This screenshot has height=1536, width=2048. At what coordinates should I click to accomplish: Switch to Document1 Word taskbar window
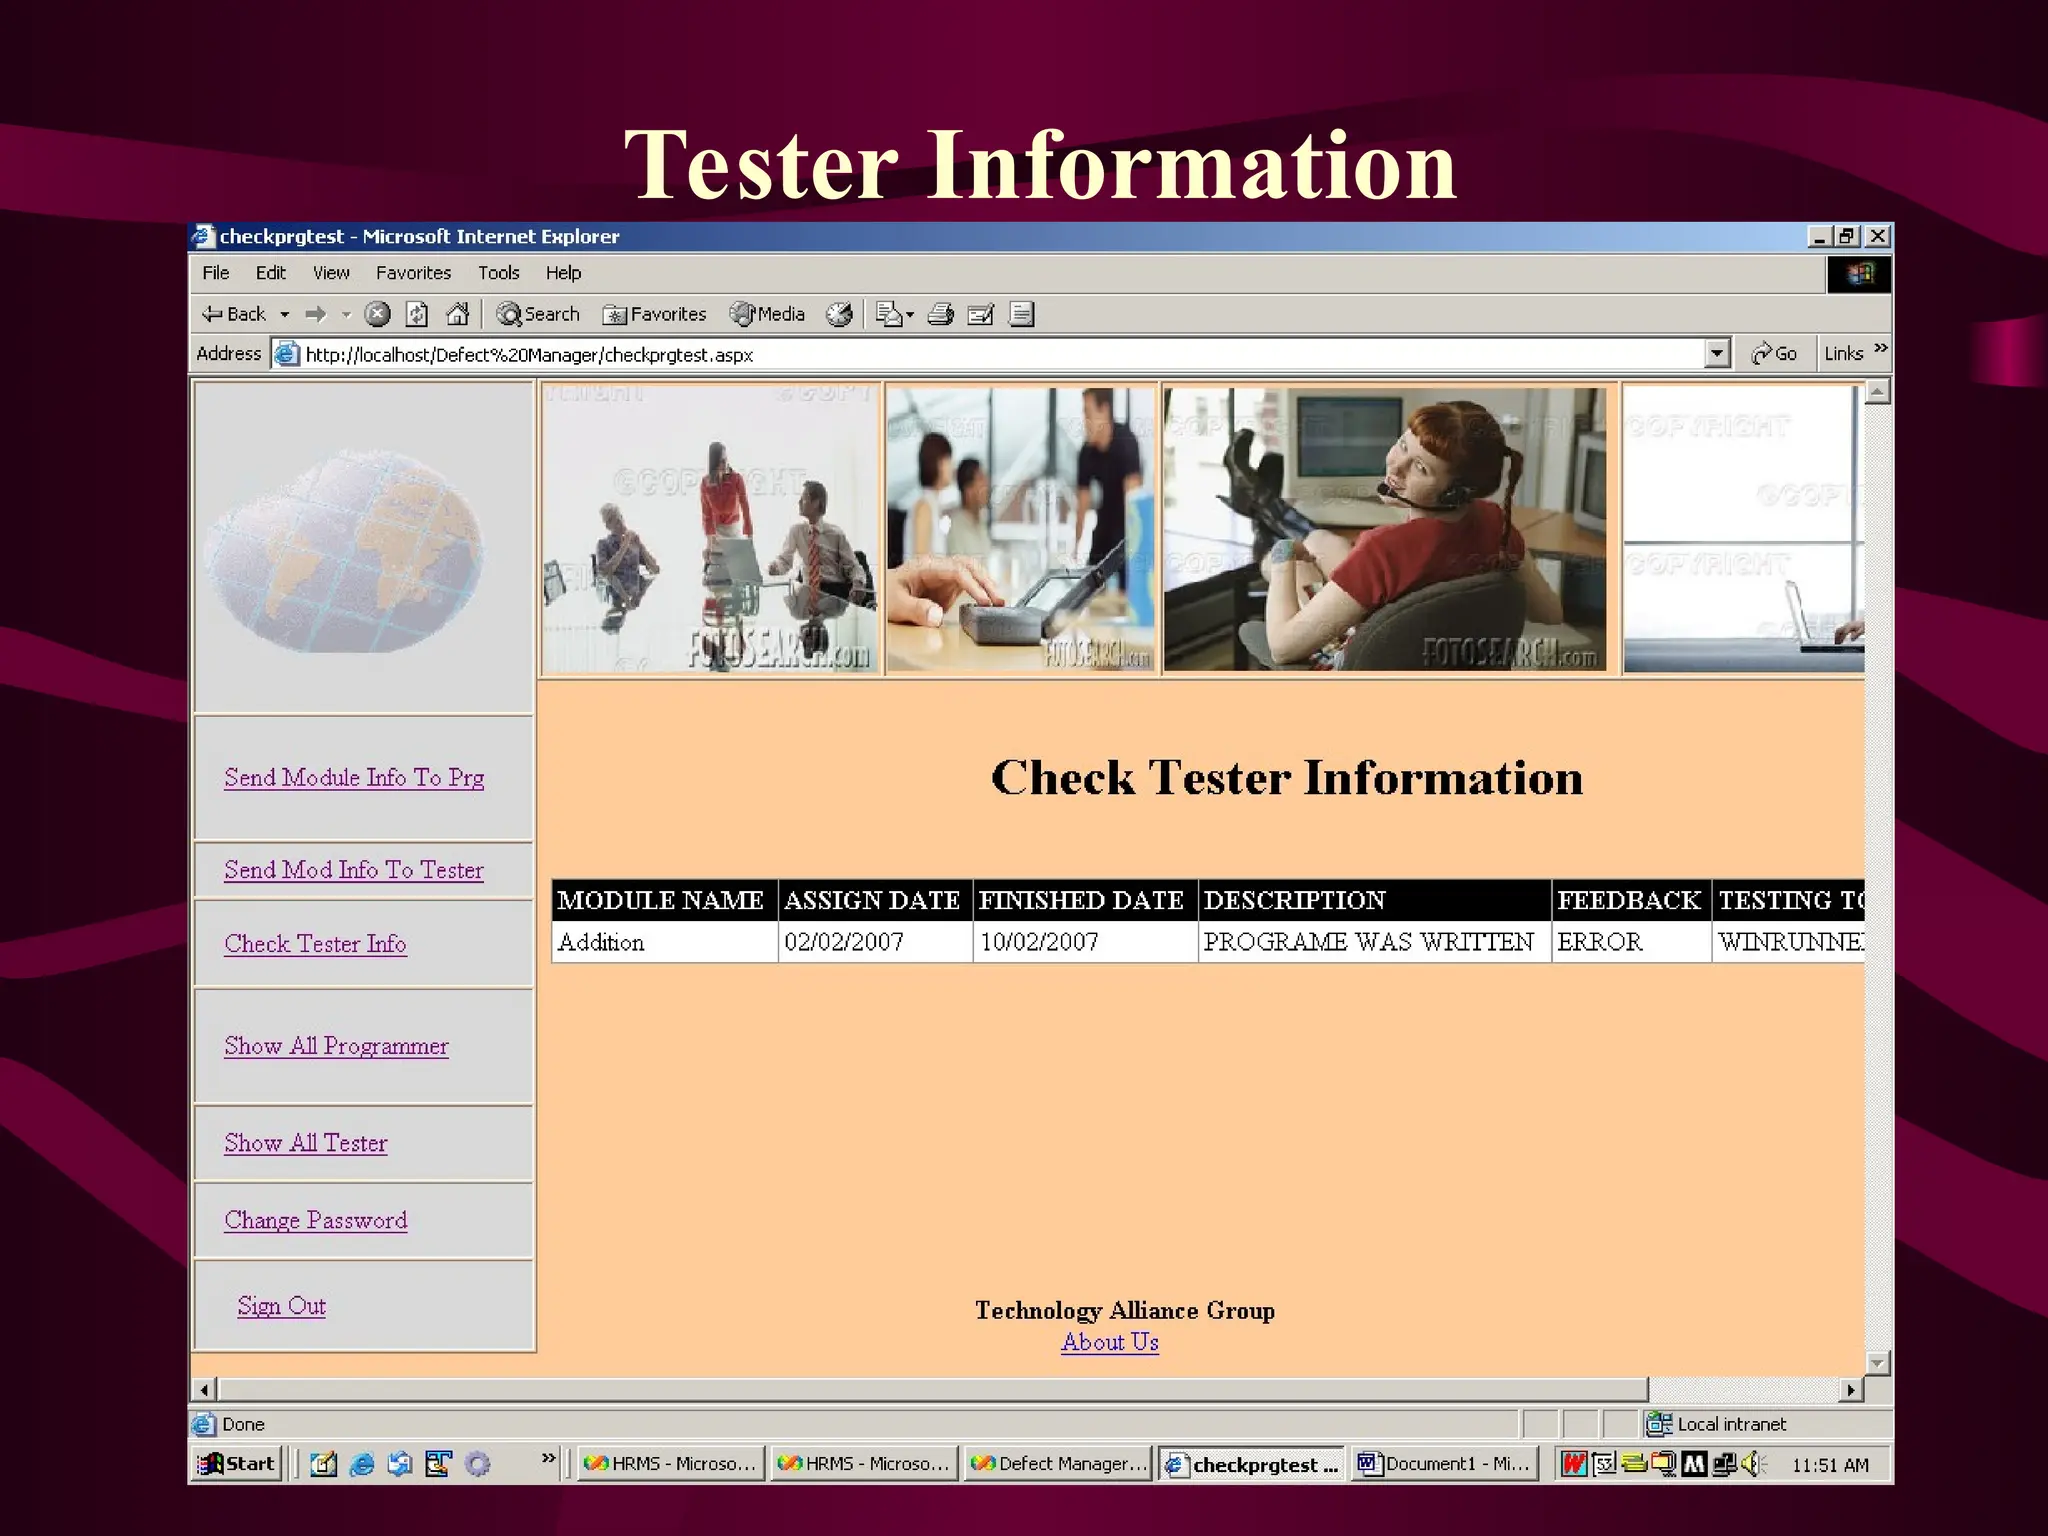point(1444,1464)
